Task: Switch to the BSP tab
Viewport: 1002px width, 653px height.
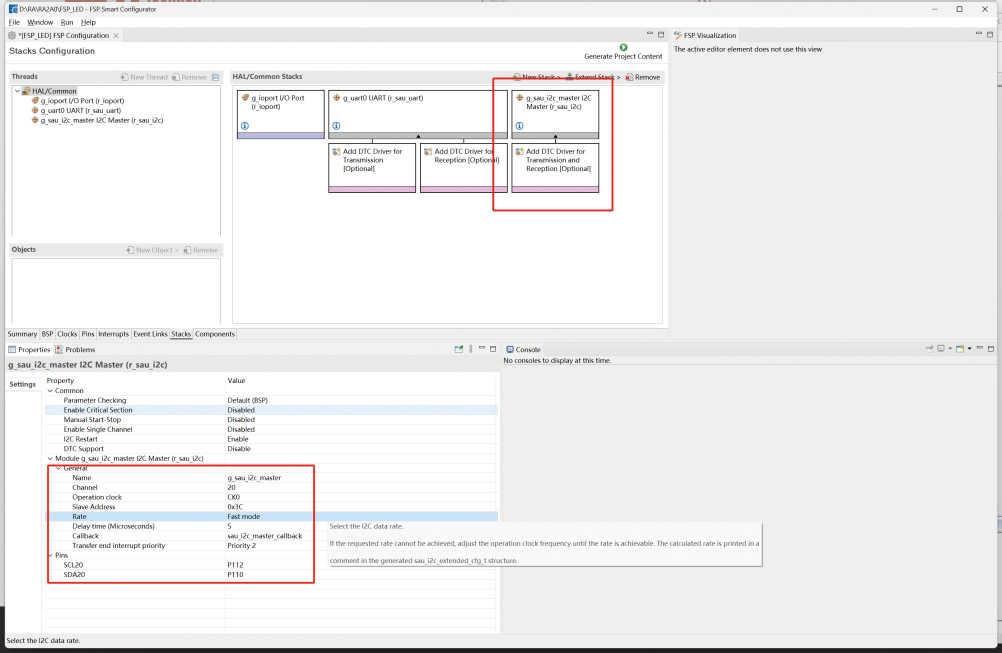Action: point(48,334)
